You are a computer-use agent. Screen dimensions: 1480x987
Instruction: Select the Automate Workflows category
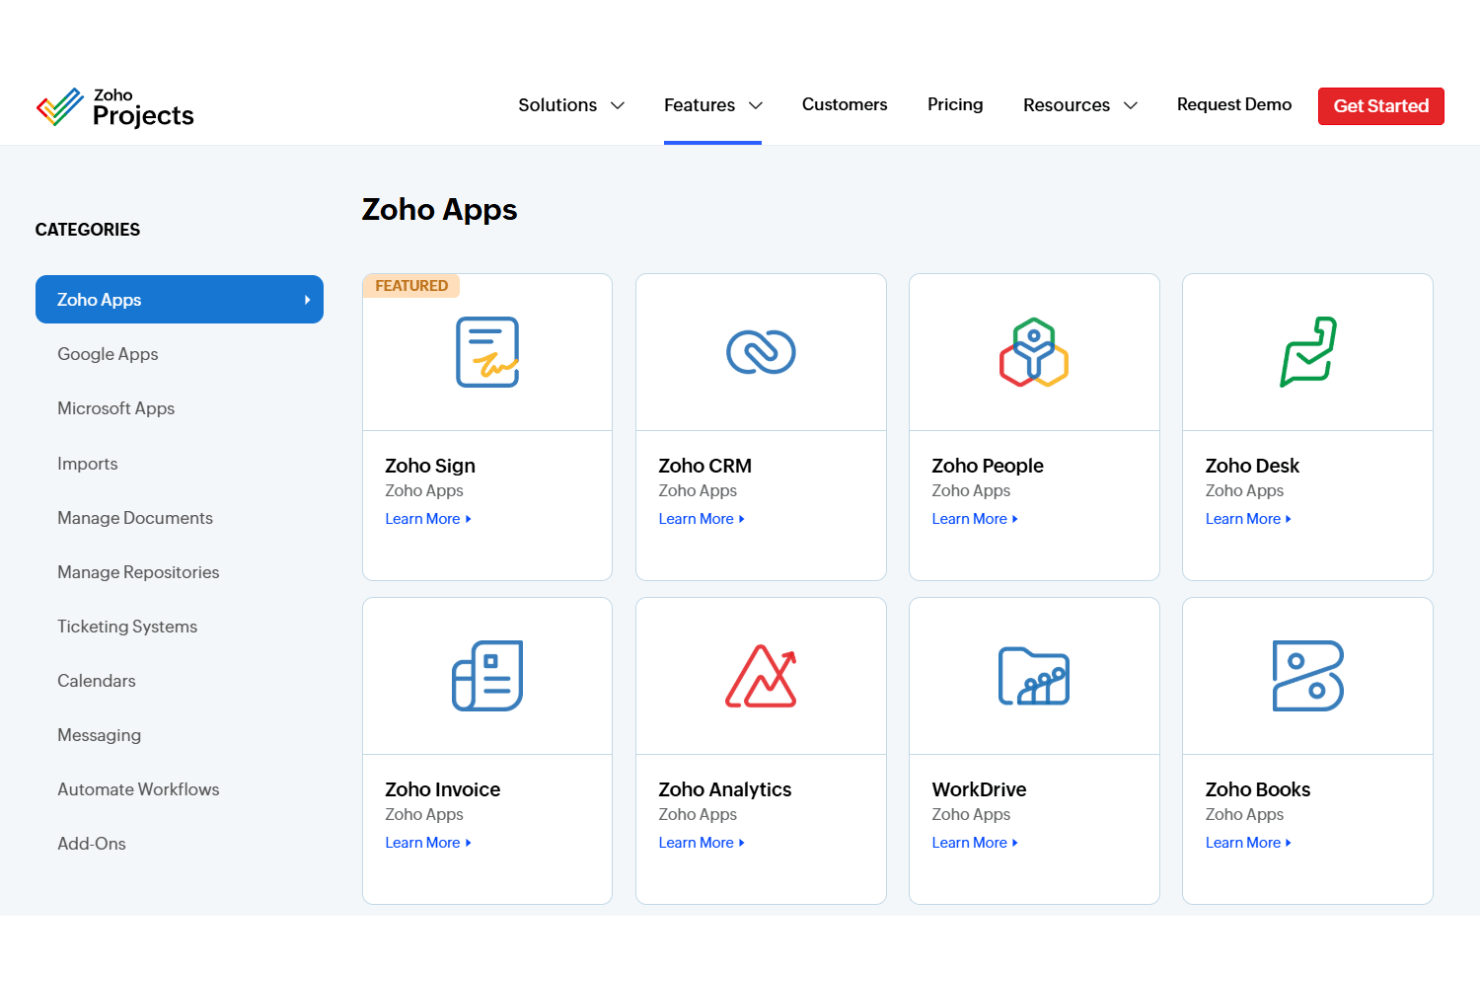[138, 789]
